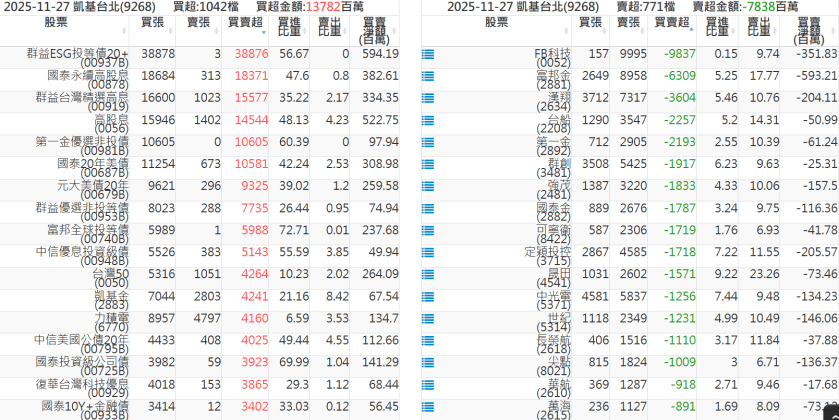Click the left table 股票 column header
839x420 pixels.
(x=58, y=22)
